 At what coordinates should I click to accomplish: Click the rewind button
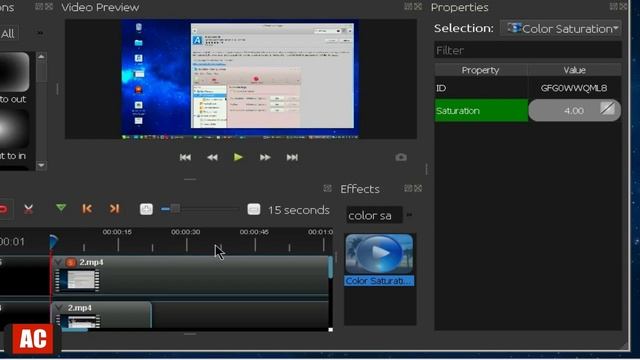tap(212, 158)
